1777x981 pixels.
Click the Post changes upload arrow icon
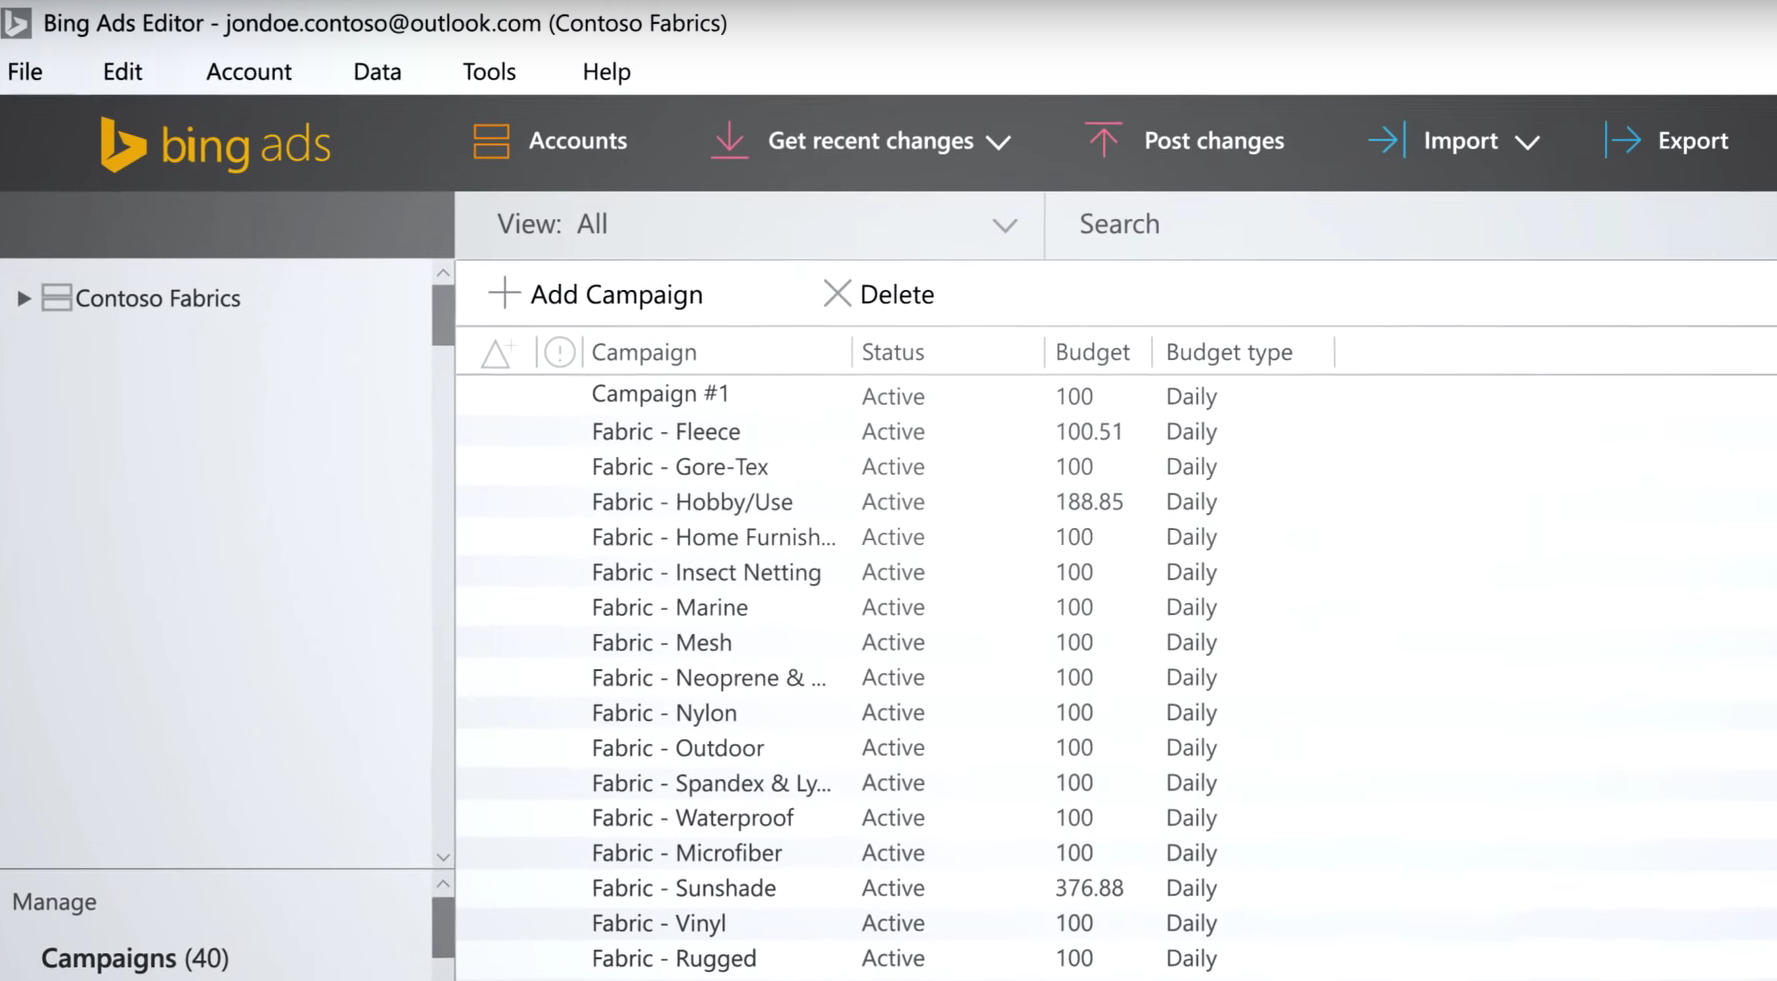coord(1103,140)
